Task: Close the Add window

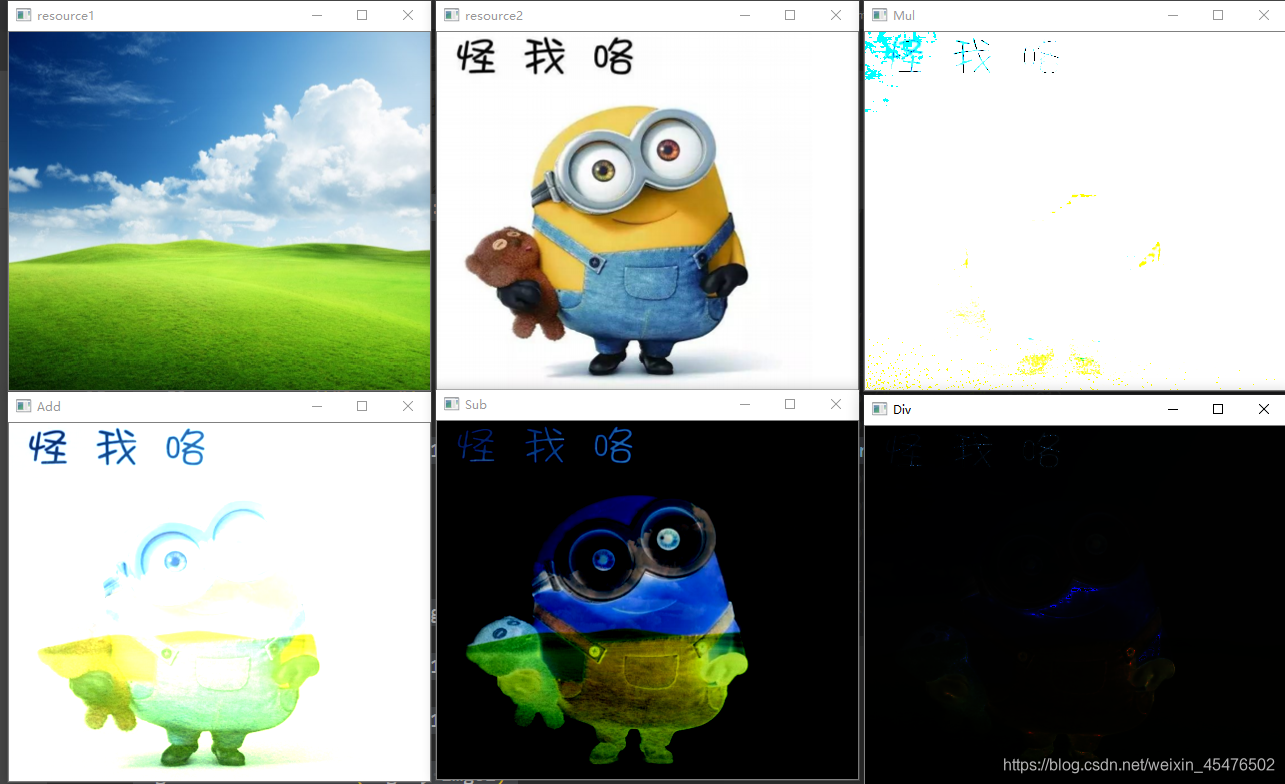Action: pos(408,406)
